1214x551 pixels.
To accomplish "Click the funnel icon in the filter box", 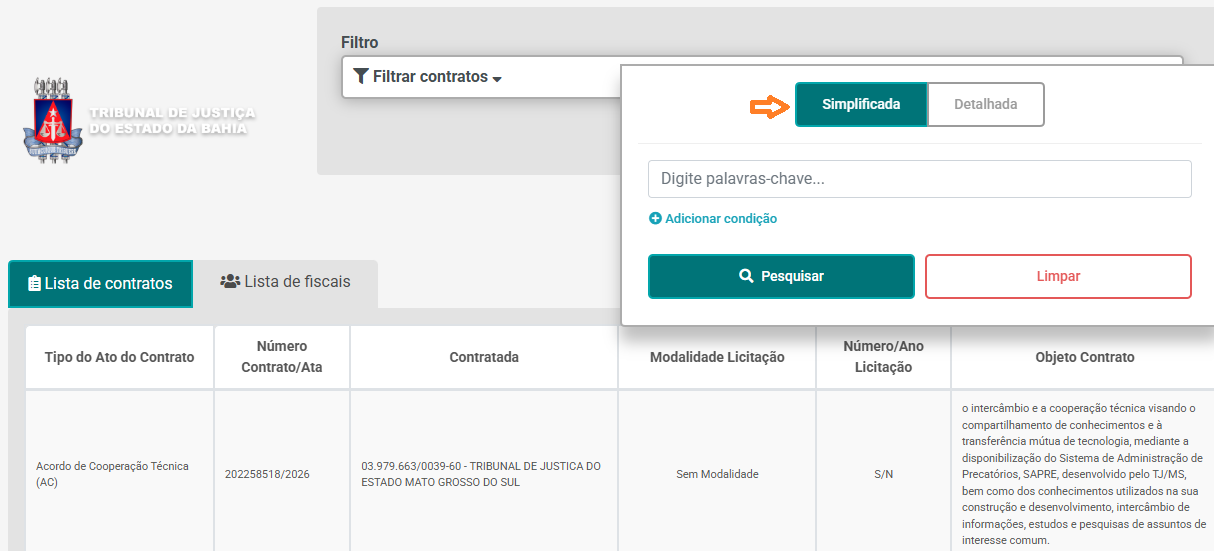I will point(361,76).
